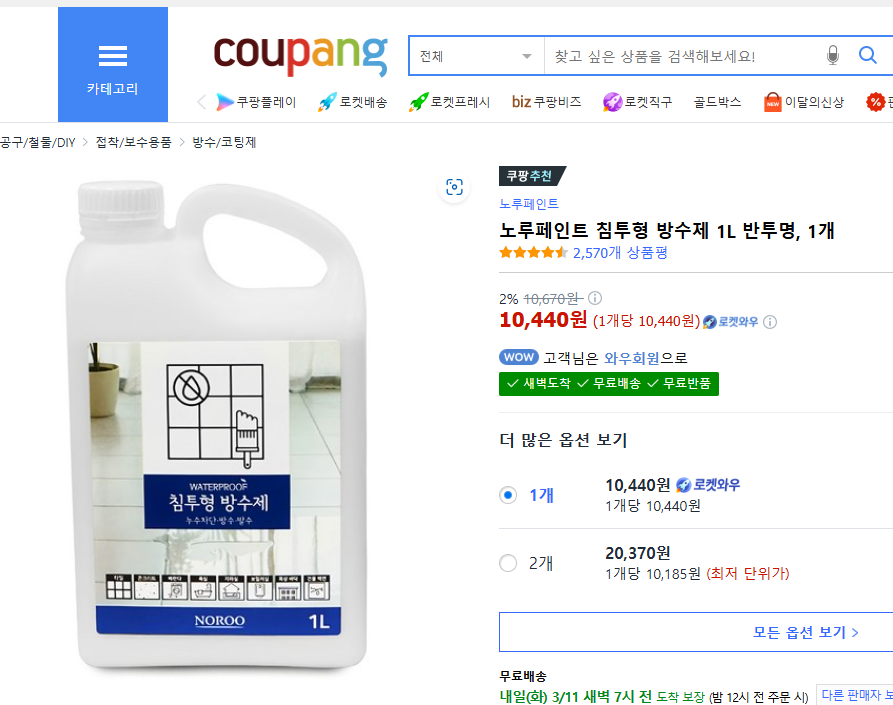Viewport: 893px width, 705px height.
Task: Select the 1개 quantity option
Action: point(508,495)
